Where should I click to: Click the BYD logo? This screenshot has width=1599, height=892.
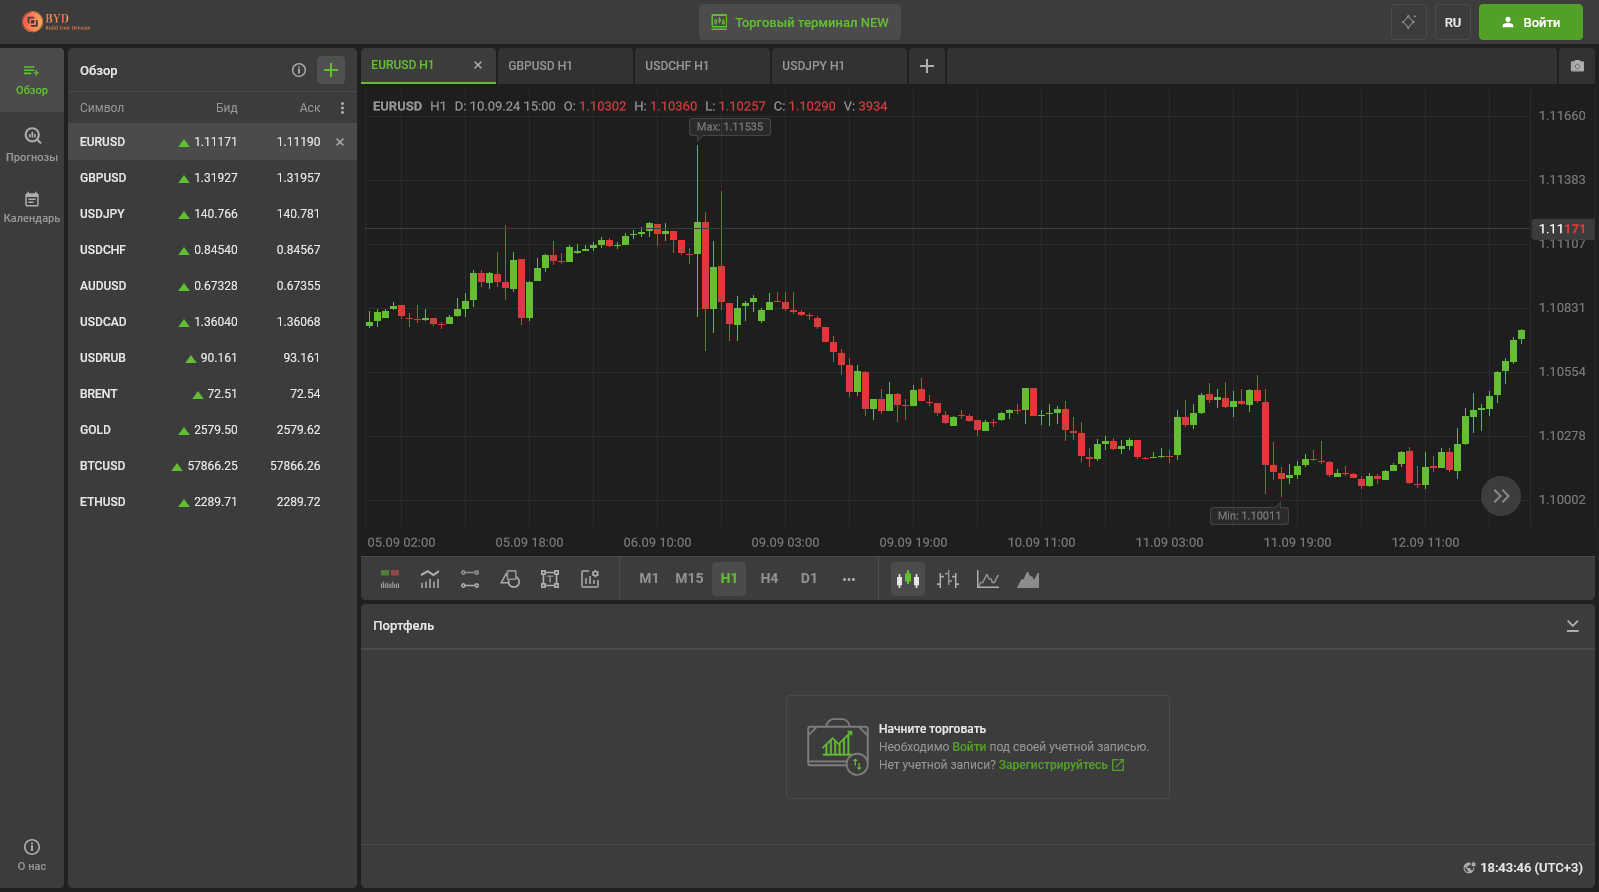tap(56, 21)
